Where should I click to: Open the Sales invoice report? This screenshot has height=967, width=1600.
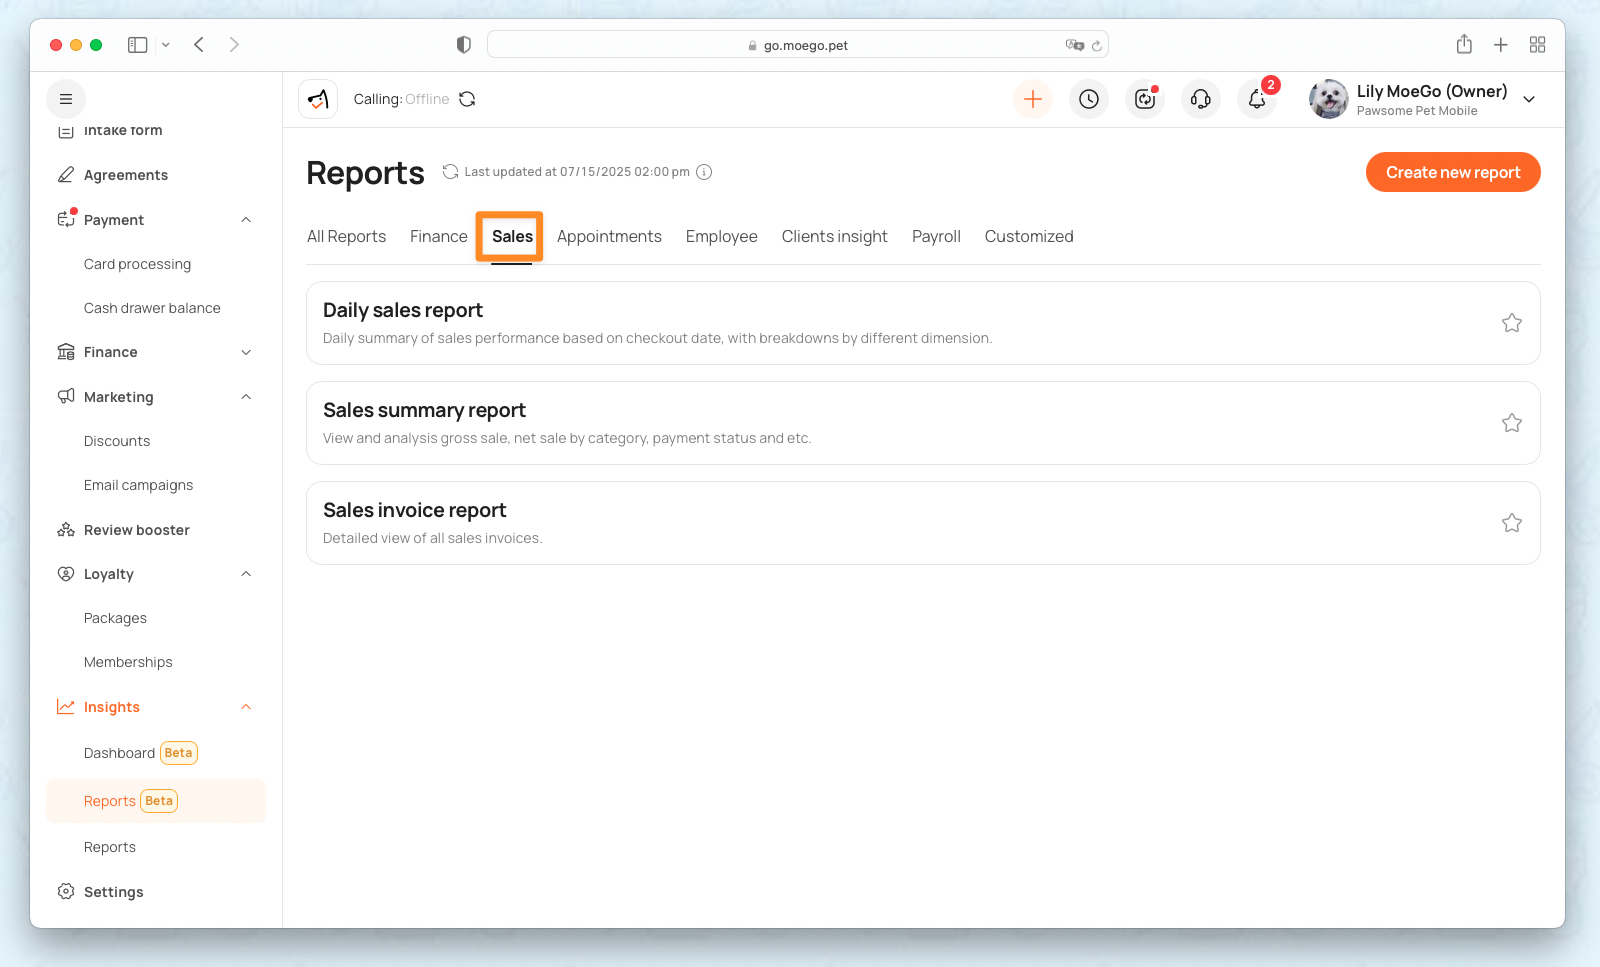[923, 523]
